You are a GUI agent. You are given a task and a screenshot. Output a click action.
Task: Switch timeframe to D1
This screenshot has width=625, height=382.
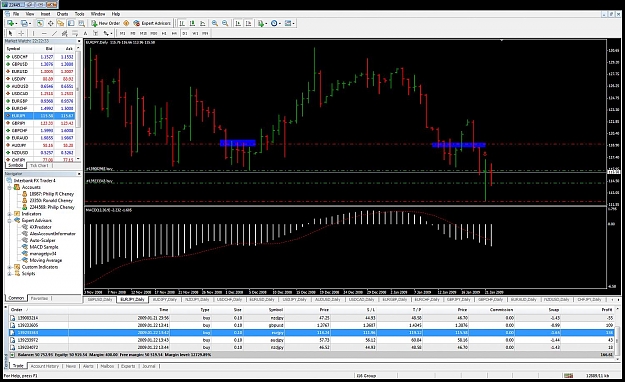185,33
